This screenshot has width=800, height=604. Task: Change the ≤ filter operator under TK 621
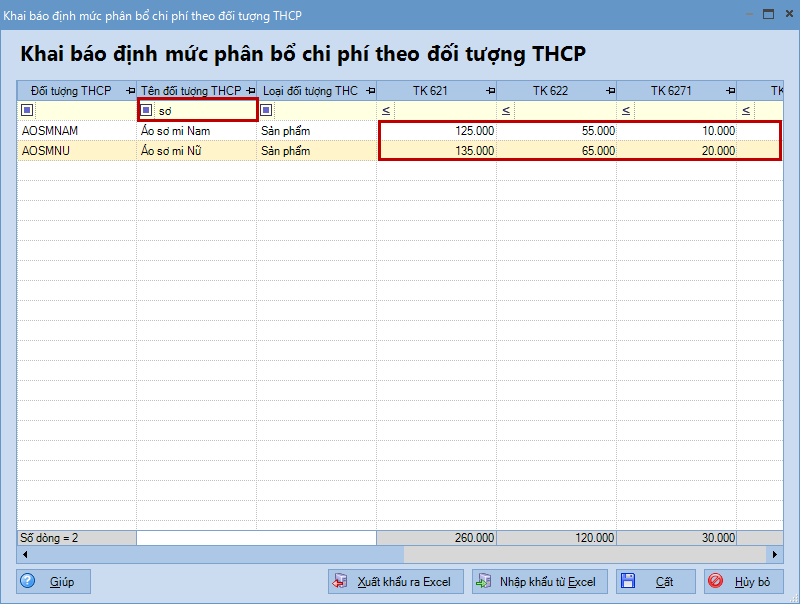pos(386,110)
